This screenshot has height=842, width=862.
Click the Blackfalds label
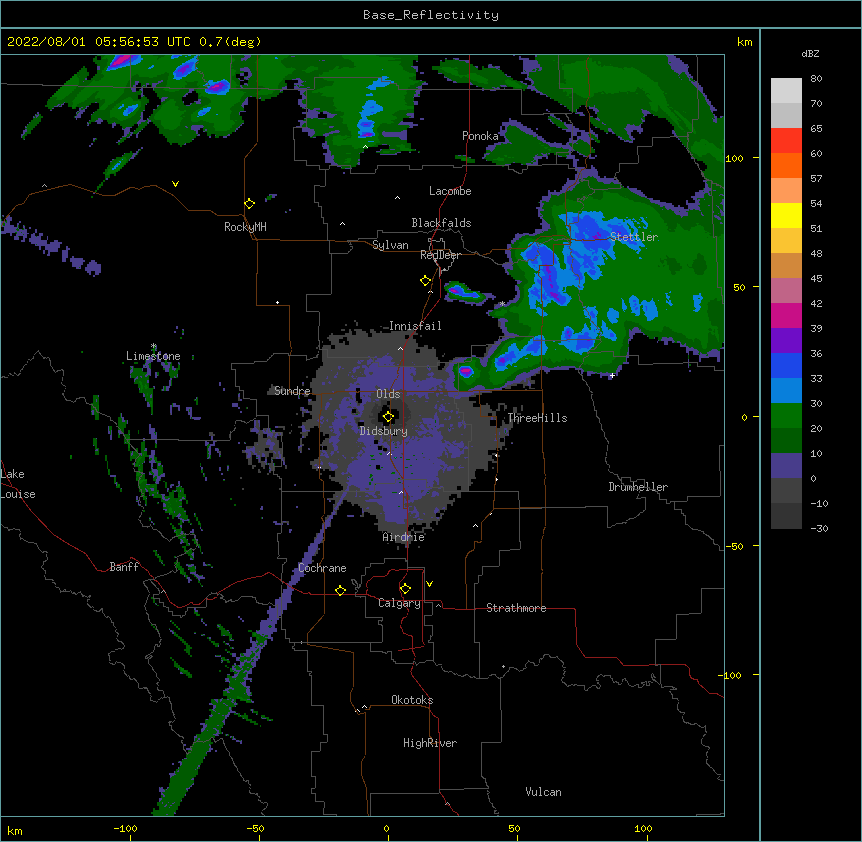[x=441, y=223]
